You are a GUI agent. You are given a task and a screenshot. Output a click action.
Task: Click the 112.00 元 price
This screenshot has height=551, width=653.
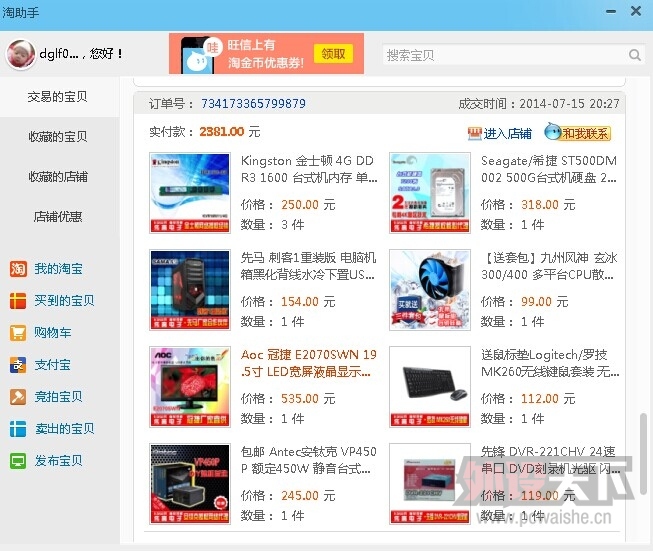pos(548,399)
